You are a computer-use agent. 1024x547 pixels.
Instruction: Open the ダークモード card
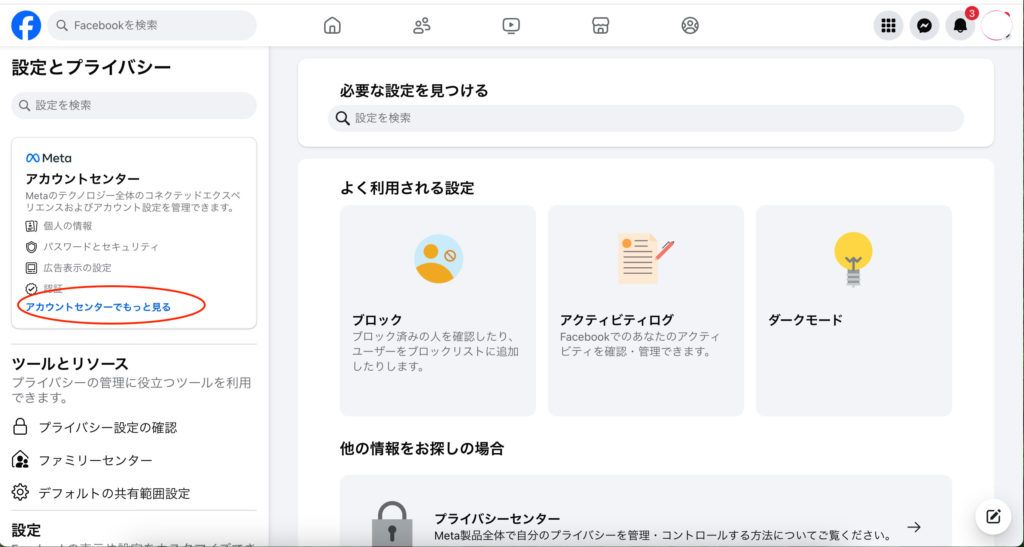pos(854,310)
